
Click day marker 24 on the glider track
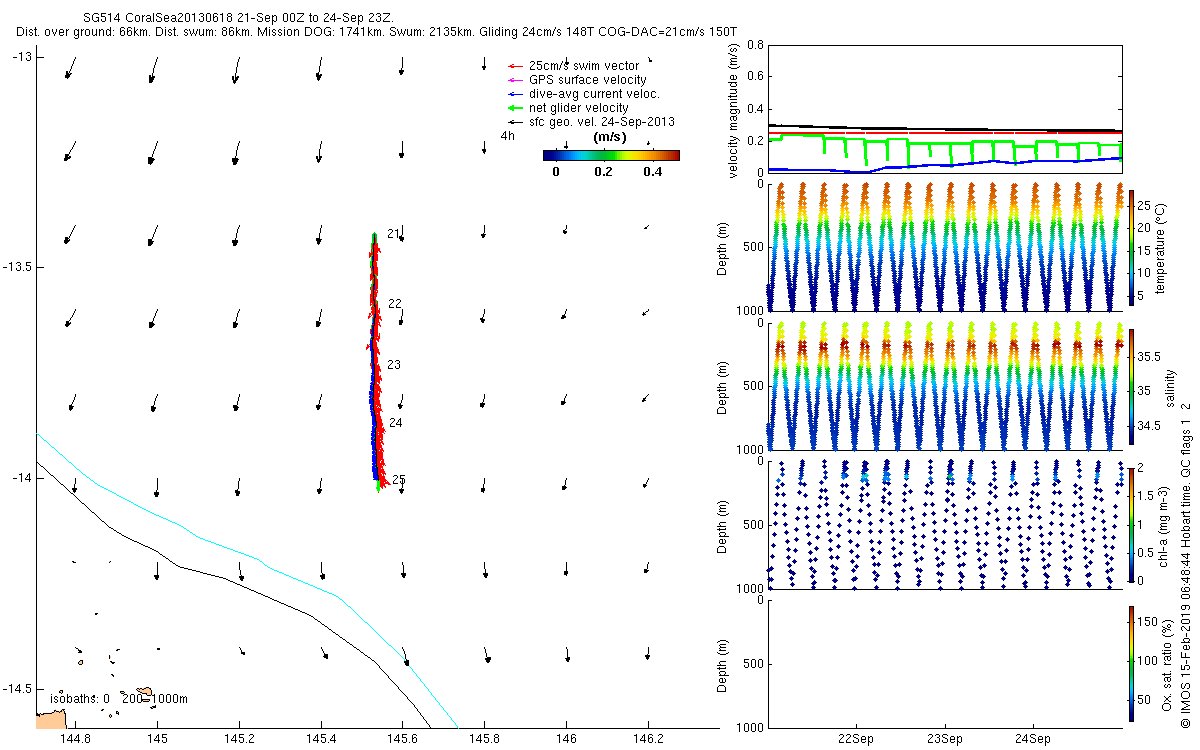pyautogui.click(x=396, y=424)
